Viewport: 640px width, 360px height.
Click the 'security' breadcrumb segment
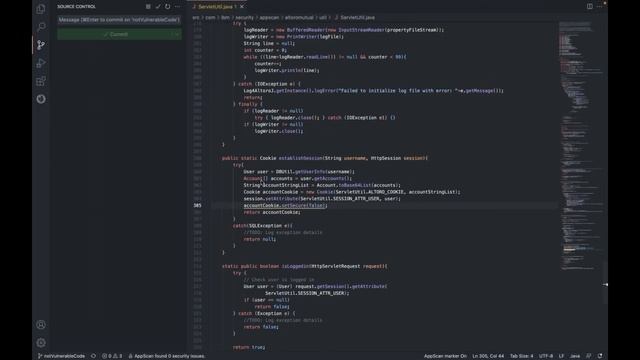click(x=244, y=18)
